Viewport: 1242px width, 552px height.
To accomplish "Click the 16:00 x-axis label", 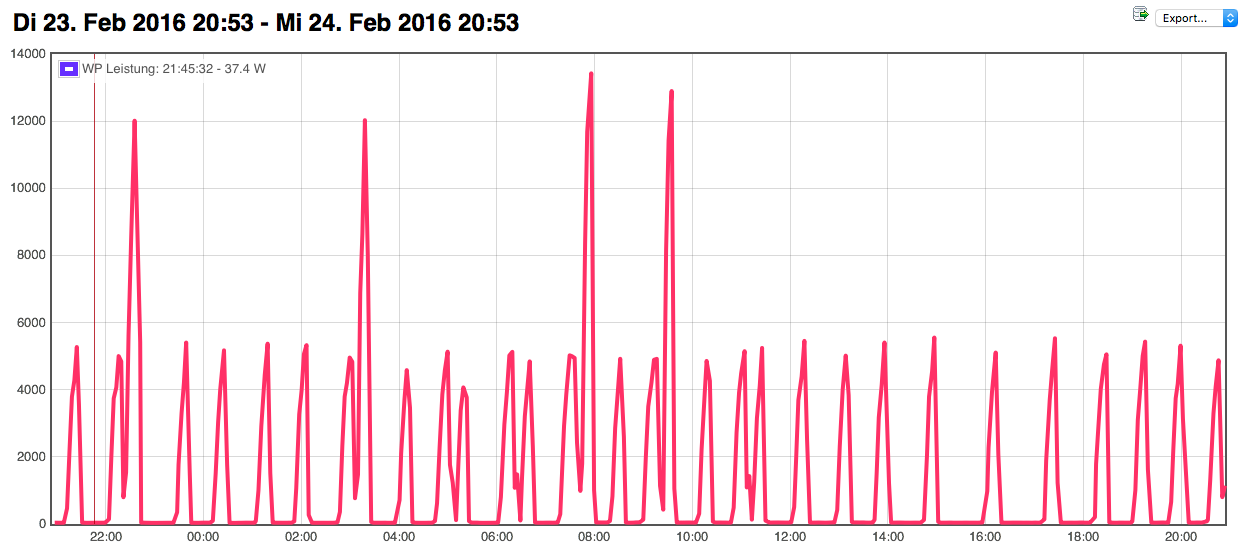I will 986,537.
